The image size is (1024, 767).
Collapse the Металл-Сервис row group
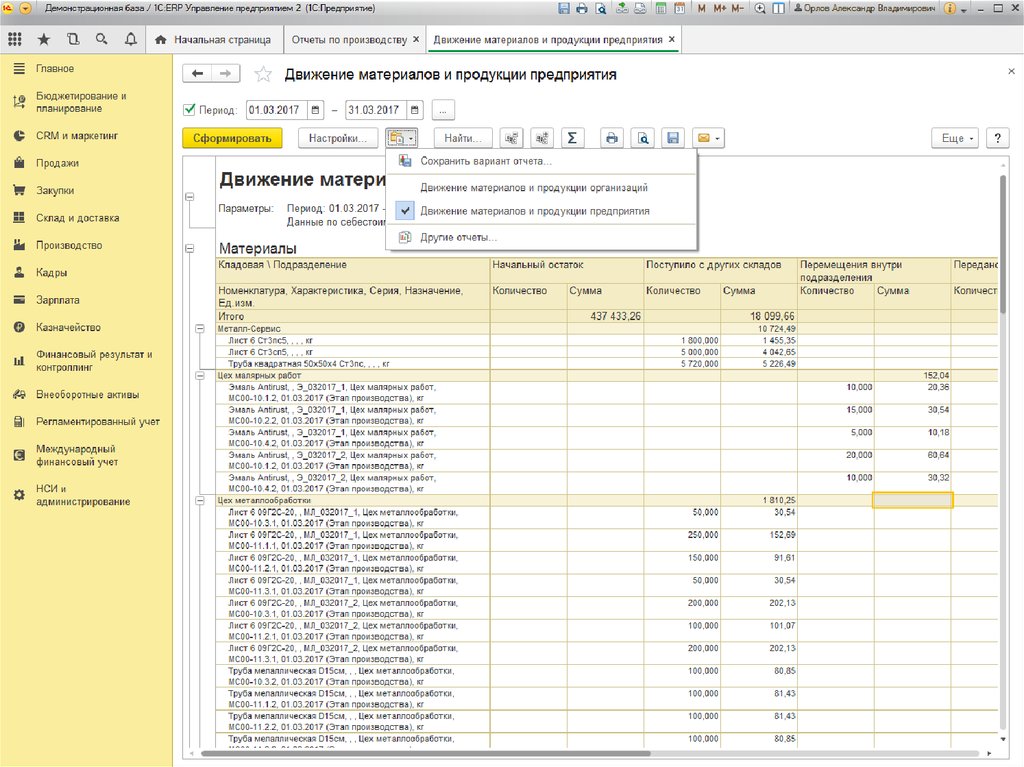199,329
